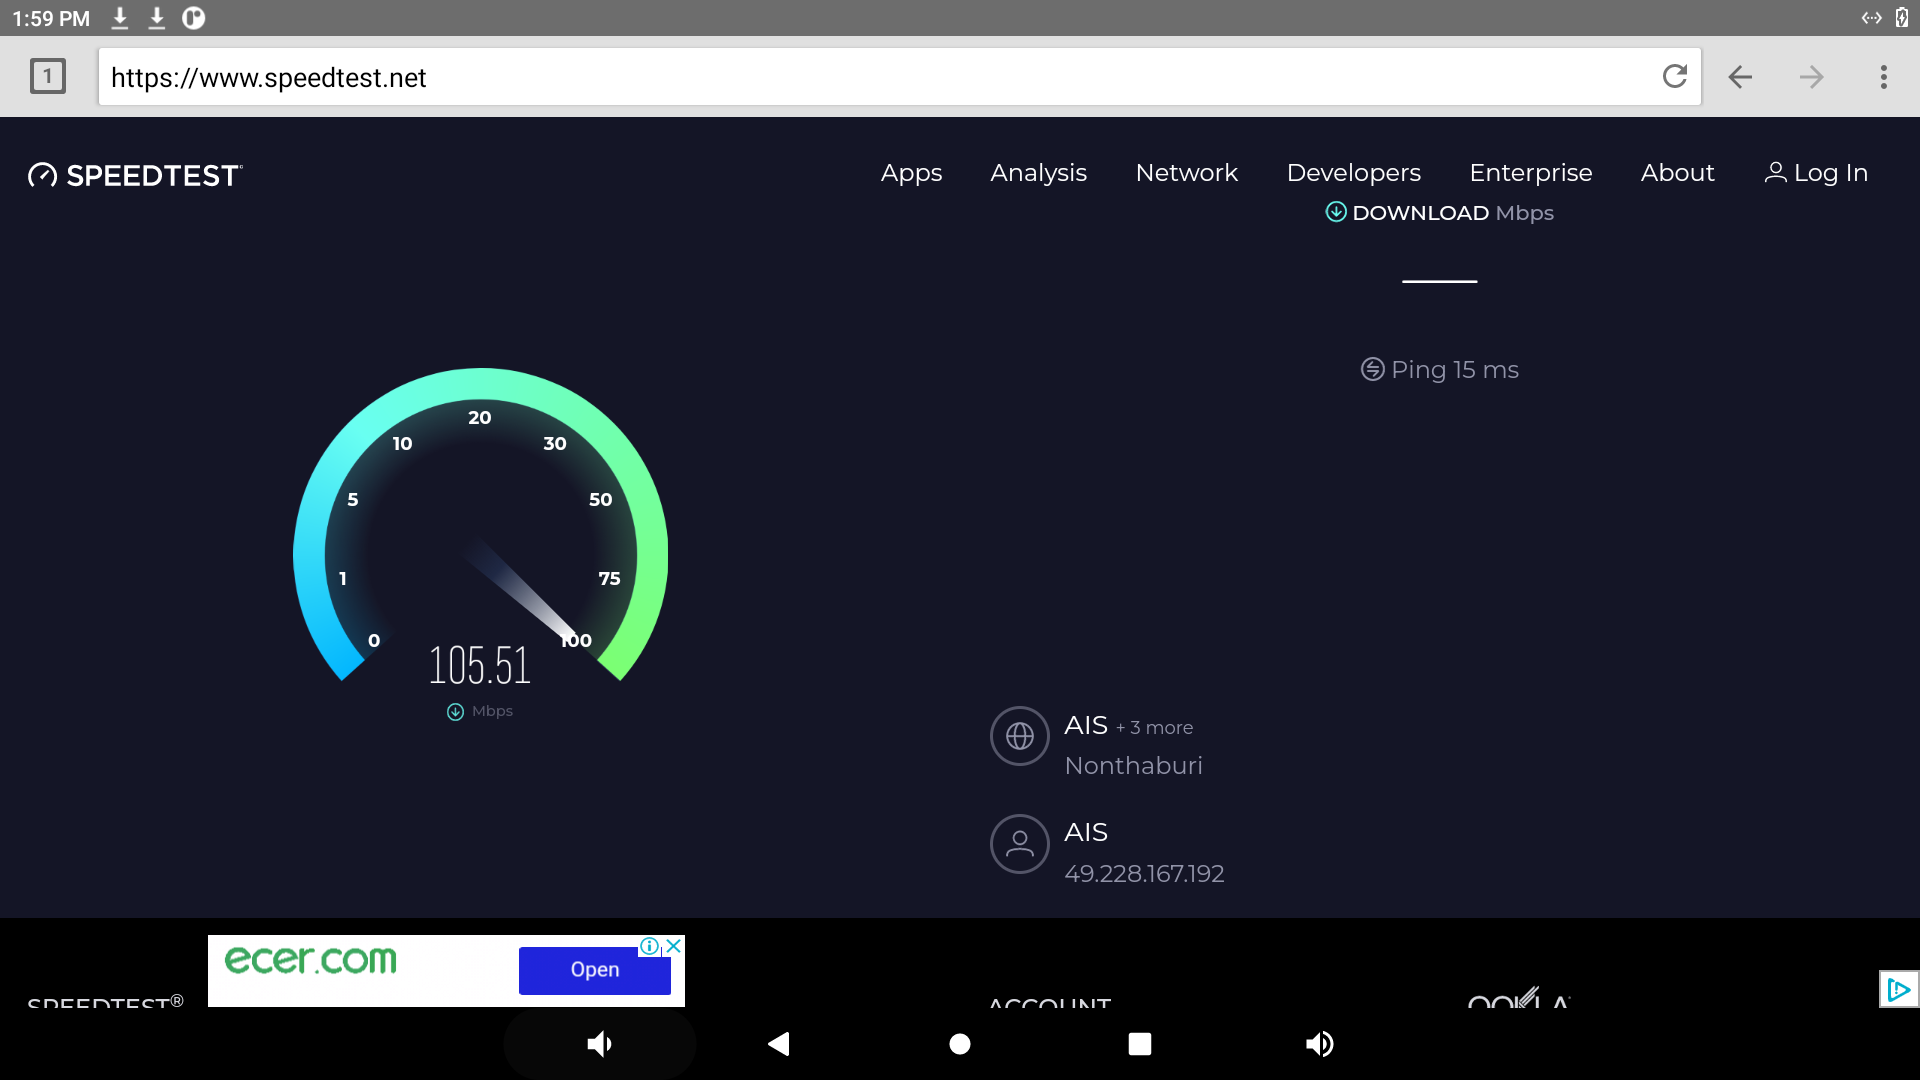Click the ecer.com ad banner logo
This screenshot has width=1920, height=1080.
pos(310,960)
